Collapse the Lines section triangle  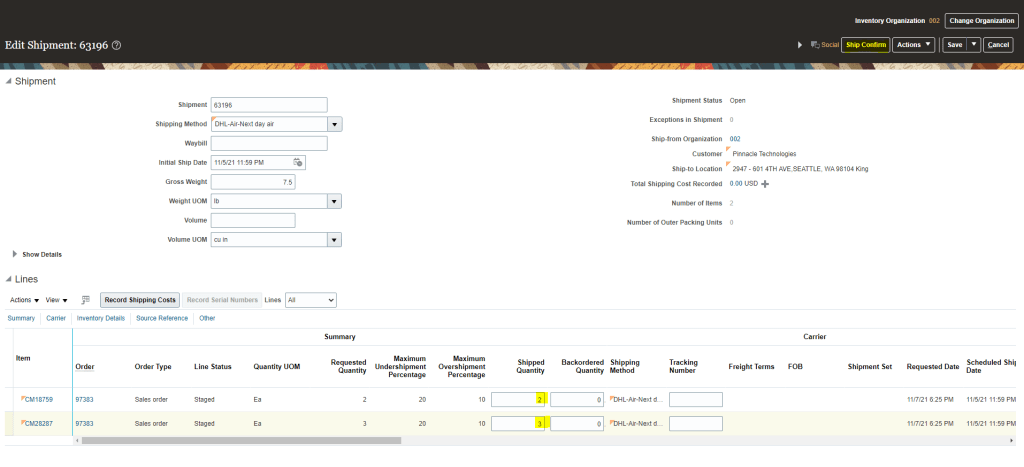coord(9,279)
